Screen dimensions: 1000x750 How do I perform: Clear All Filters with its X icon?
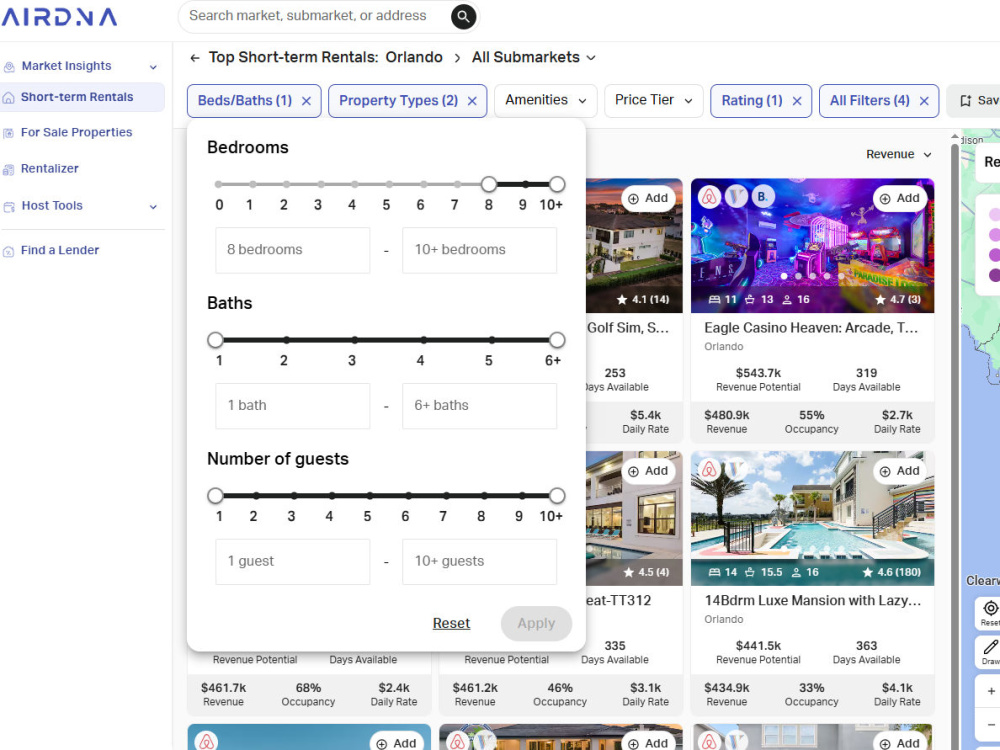(924, 101)
